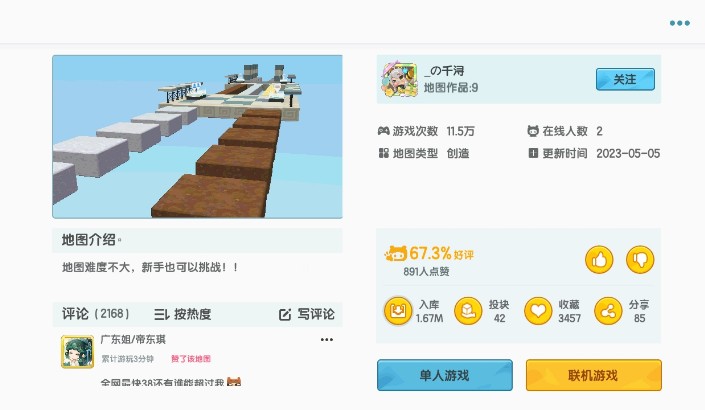This screenshot has height=410, width=705.
Task: Open the comment's three-dot options
Action: (x=327, y=339)
